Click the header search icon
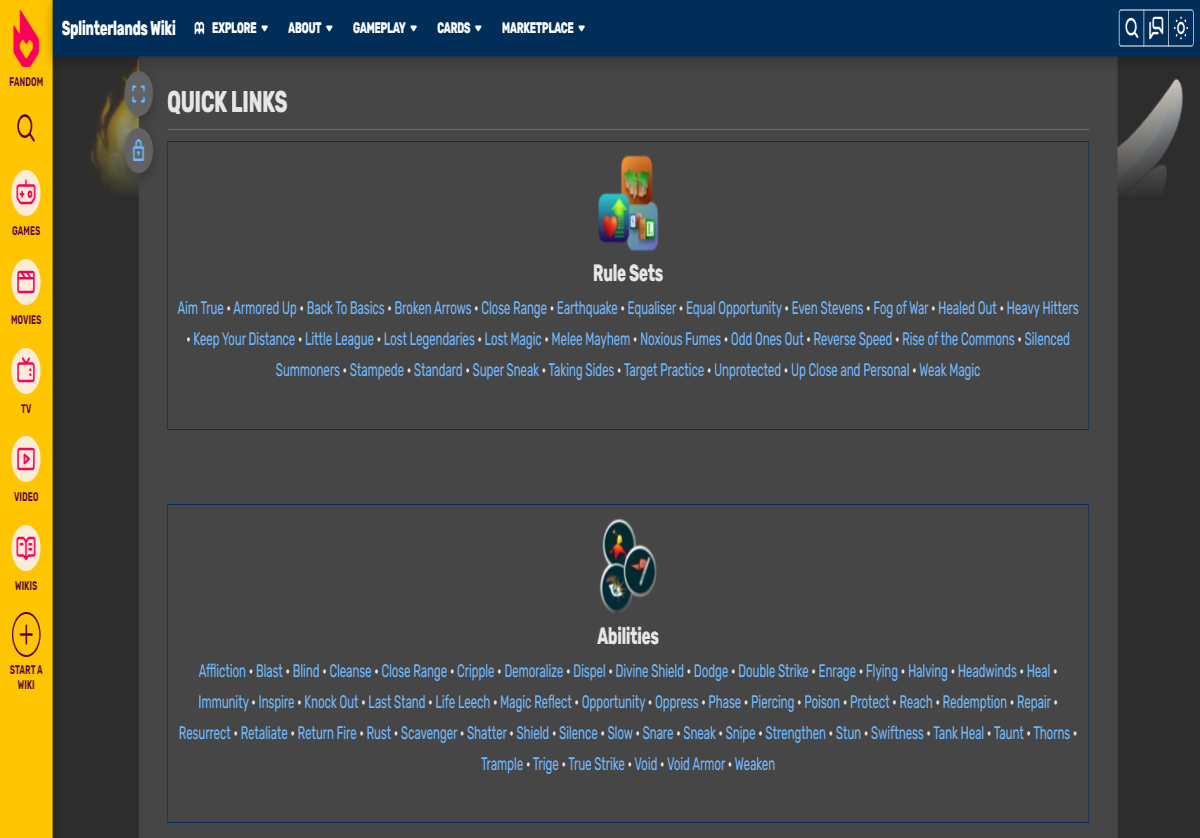This screenshot has width=1200, height=838. click(1132, 28)
